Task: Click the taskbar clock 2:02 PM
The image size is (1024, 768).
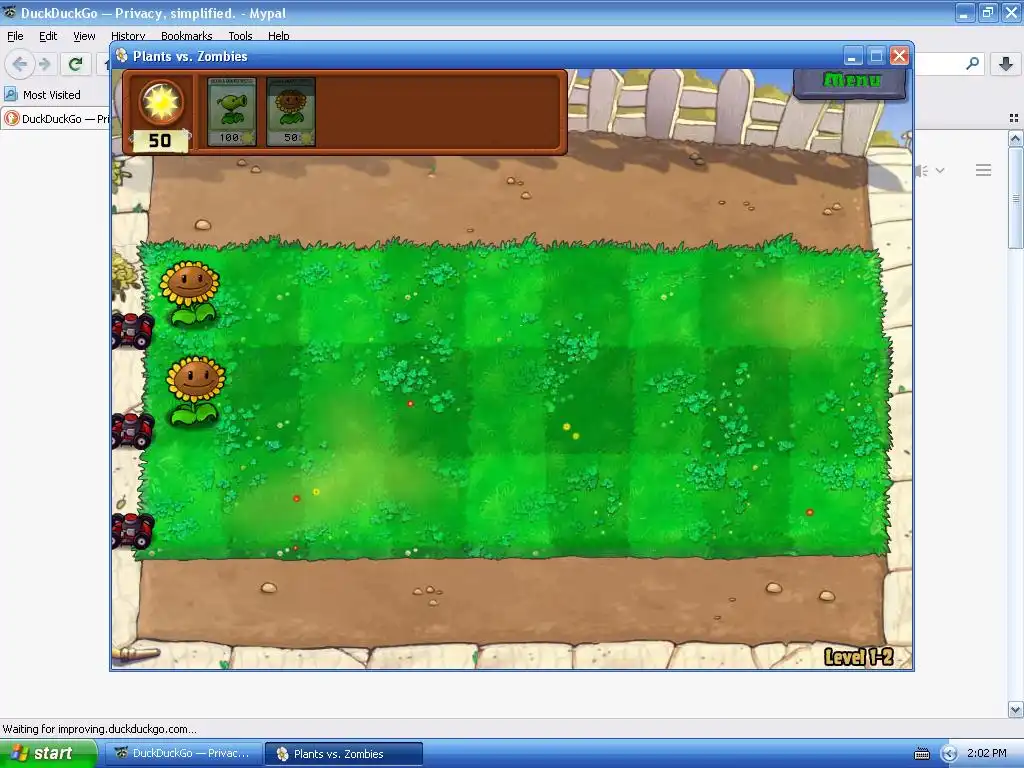Action: pos(987,753)
